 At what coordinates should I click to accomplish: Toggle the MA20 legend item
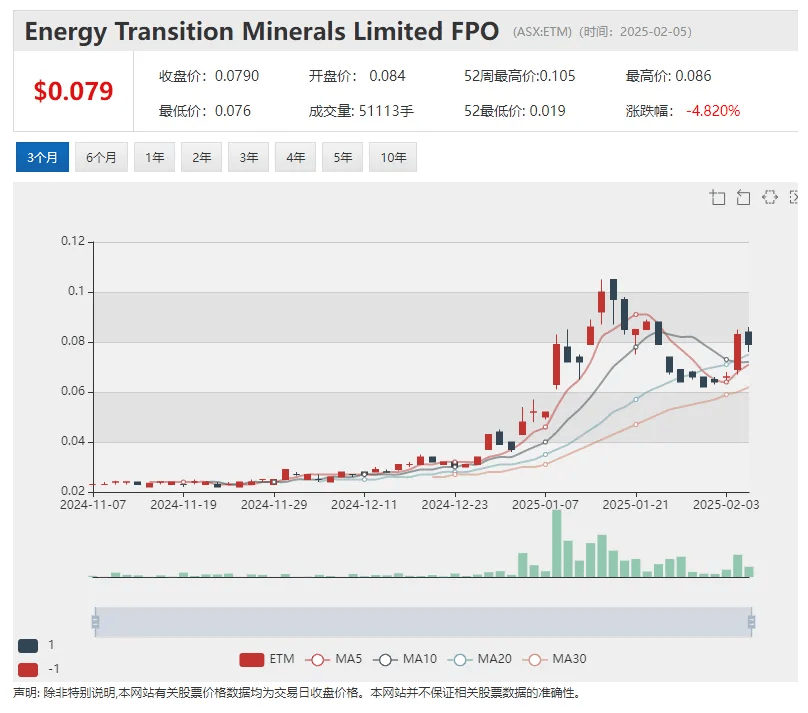click(480, 659)
